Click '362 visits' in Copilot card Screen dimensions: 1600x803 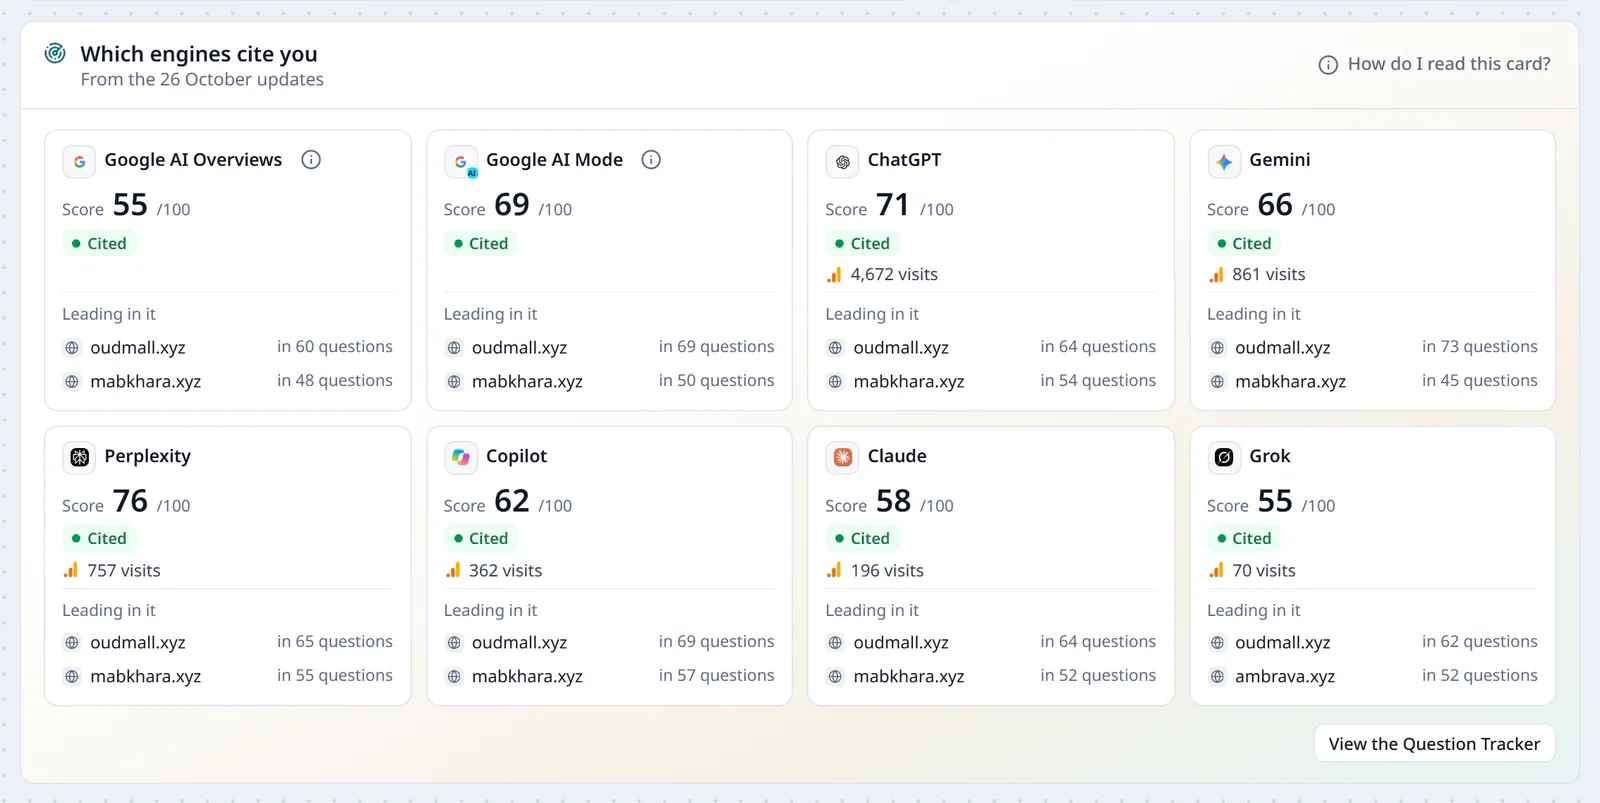pyautogui.click(x=506, y=571)
